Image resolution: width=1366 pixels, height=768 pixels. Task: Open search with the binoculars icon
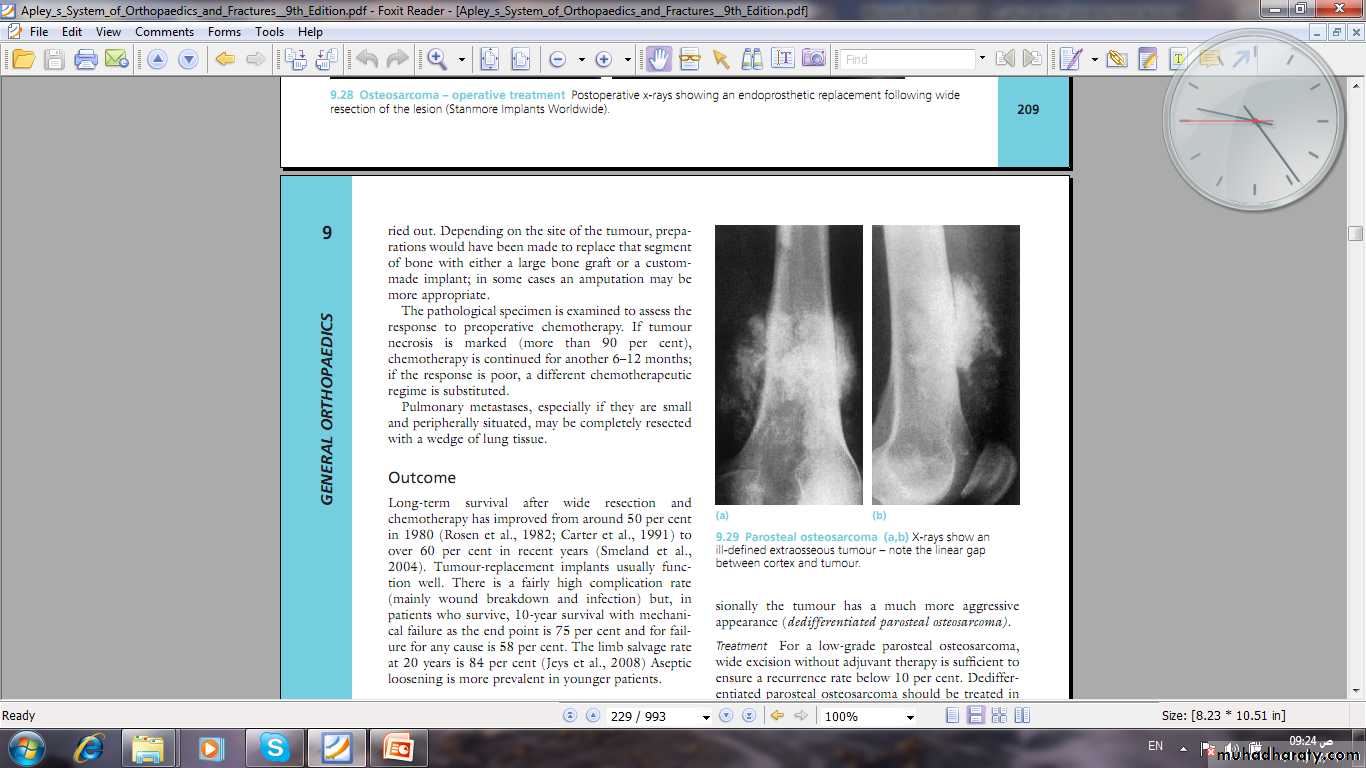pos(752,59)
